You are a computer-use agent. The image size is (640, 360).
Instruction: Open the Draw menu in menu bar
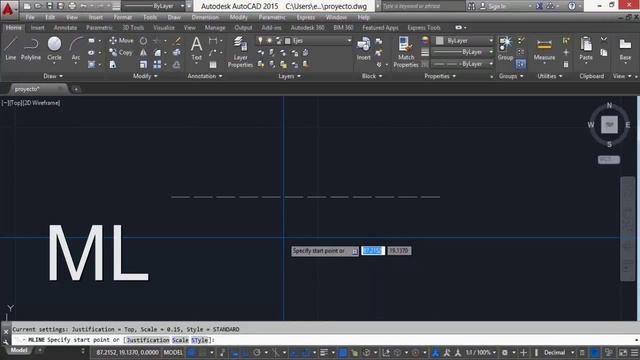pos(174,18)
